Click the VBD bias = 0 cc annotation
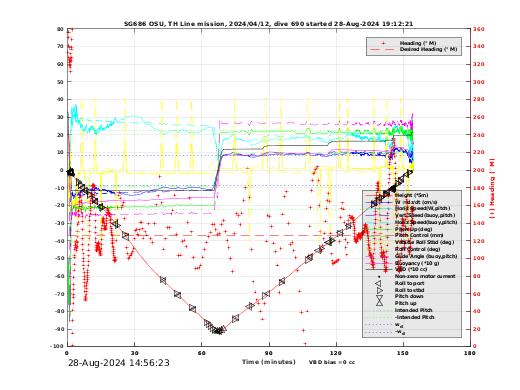 tap(332, 362)
